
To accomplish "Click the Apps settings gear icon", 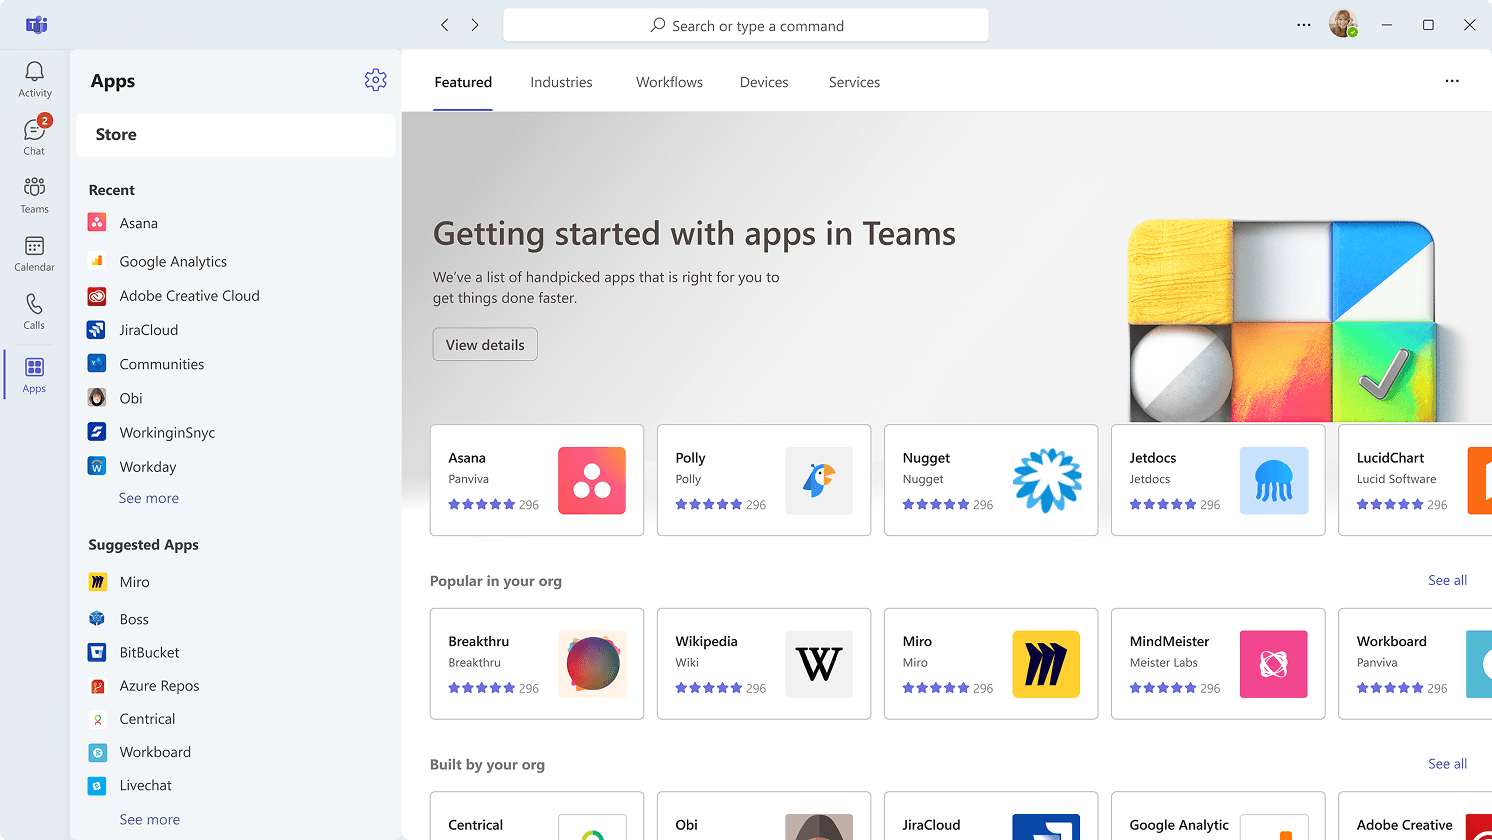I will pyautogui.click(x=375, y=80).
